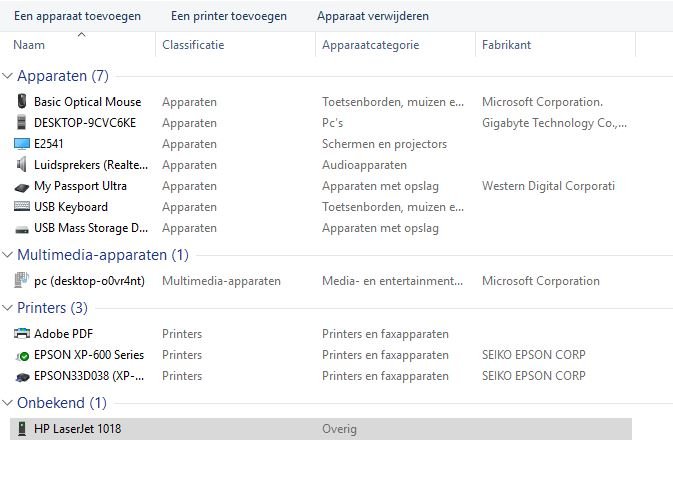
Task: Sort by the Naam column header
Action: pos(29,45)
